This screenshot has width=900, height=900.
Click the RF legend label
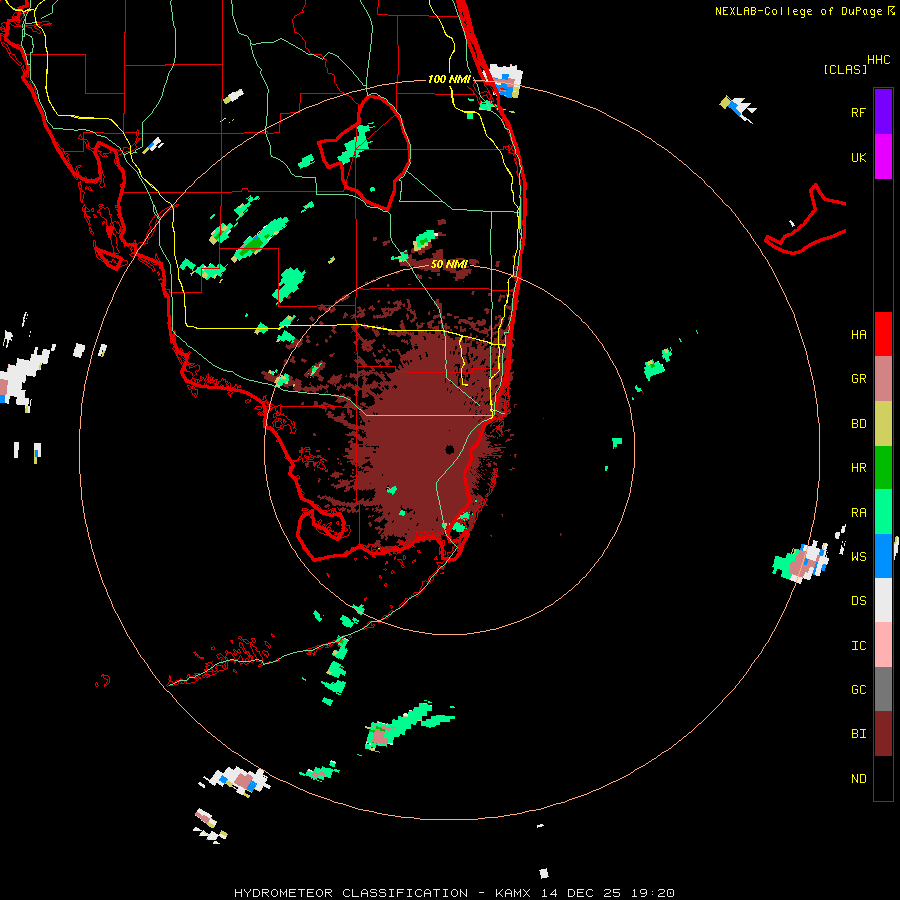(x=858, y=112)
